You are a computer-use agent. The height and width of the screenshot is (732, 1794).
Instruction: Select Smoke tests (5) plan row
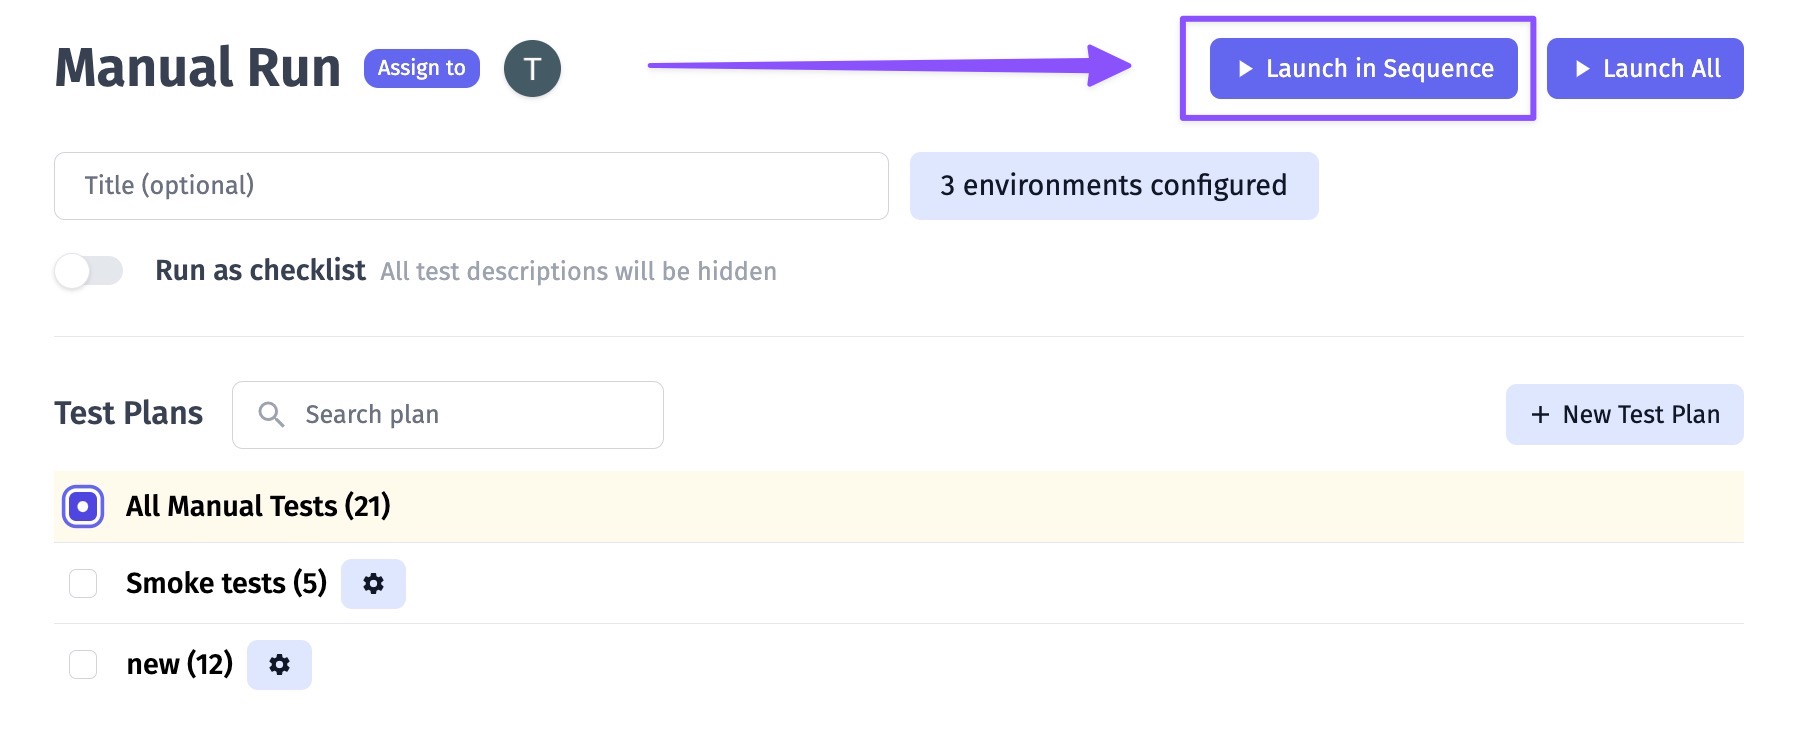click(x=226, y=584)
